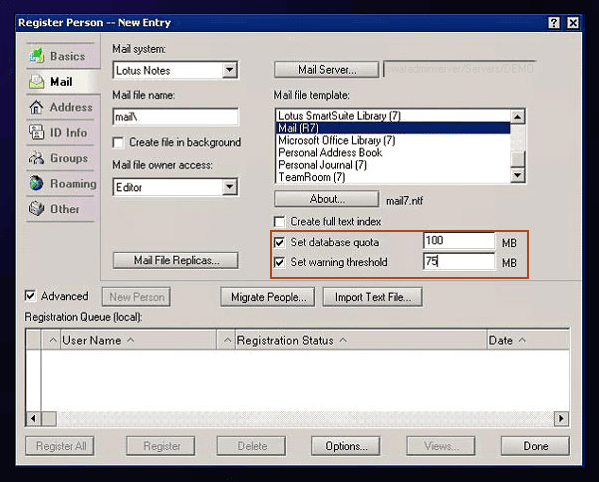The height and width of the screenshot is (482, 599).
Task: Uncheck Set warning threshold
Action: point(280,262)
